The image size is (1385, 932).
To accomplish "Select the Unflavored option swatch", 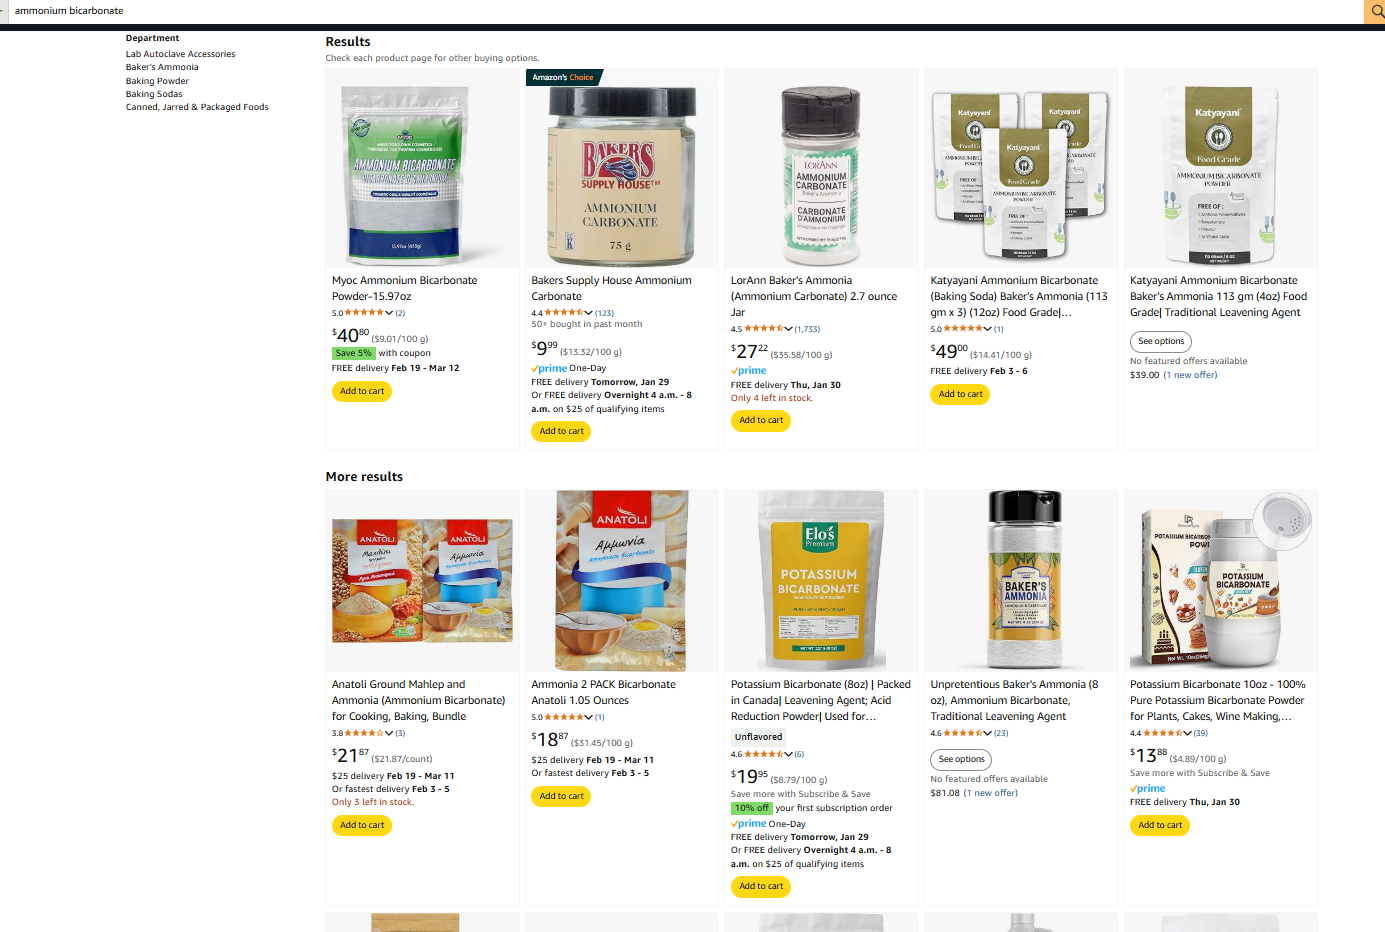I will click(759, 737).
